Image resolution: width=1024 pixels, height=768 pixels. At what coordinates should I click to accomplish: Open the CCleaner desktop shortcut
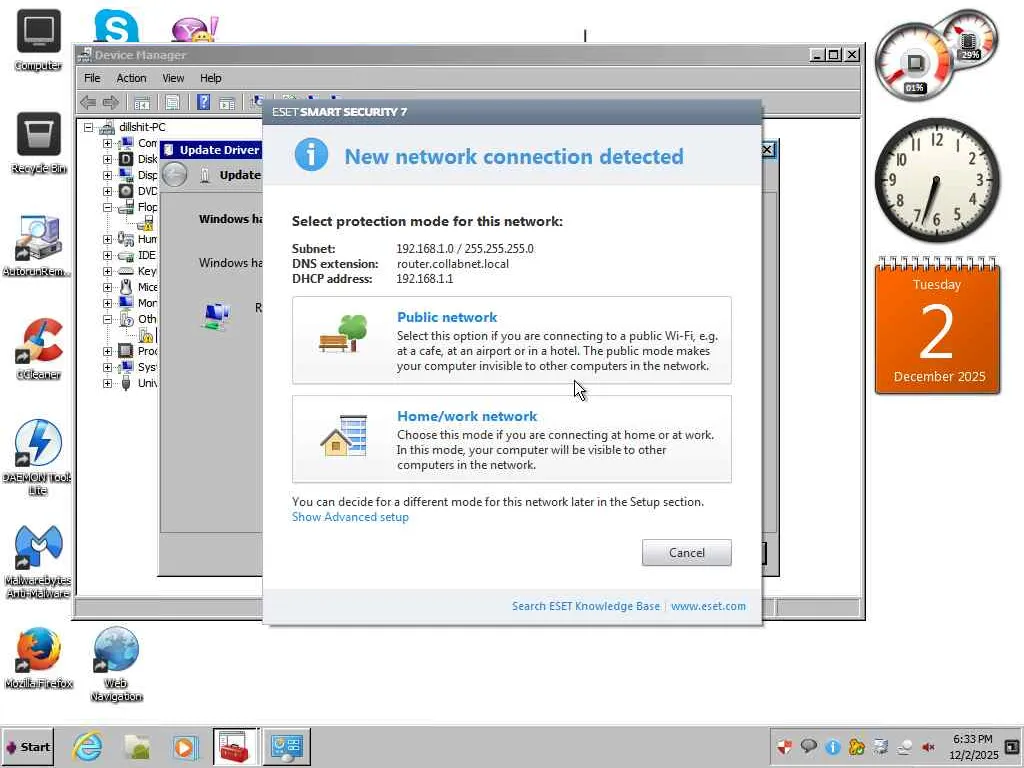(x=38, y=349)
